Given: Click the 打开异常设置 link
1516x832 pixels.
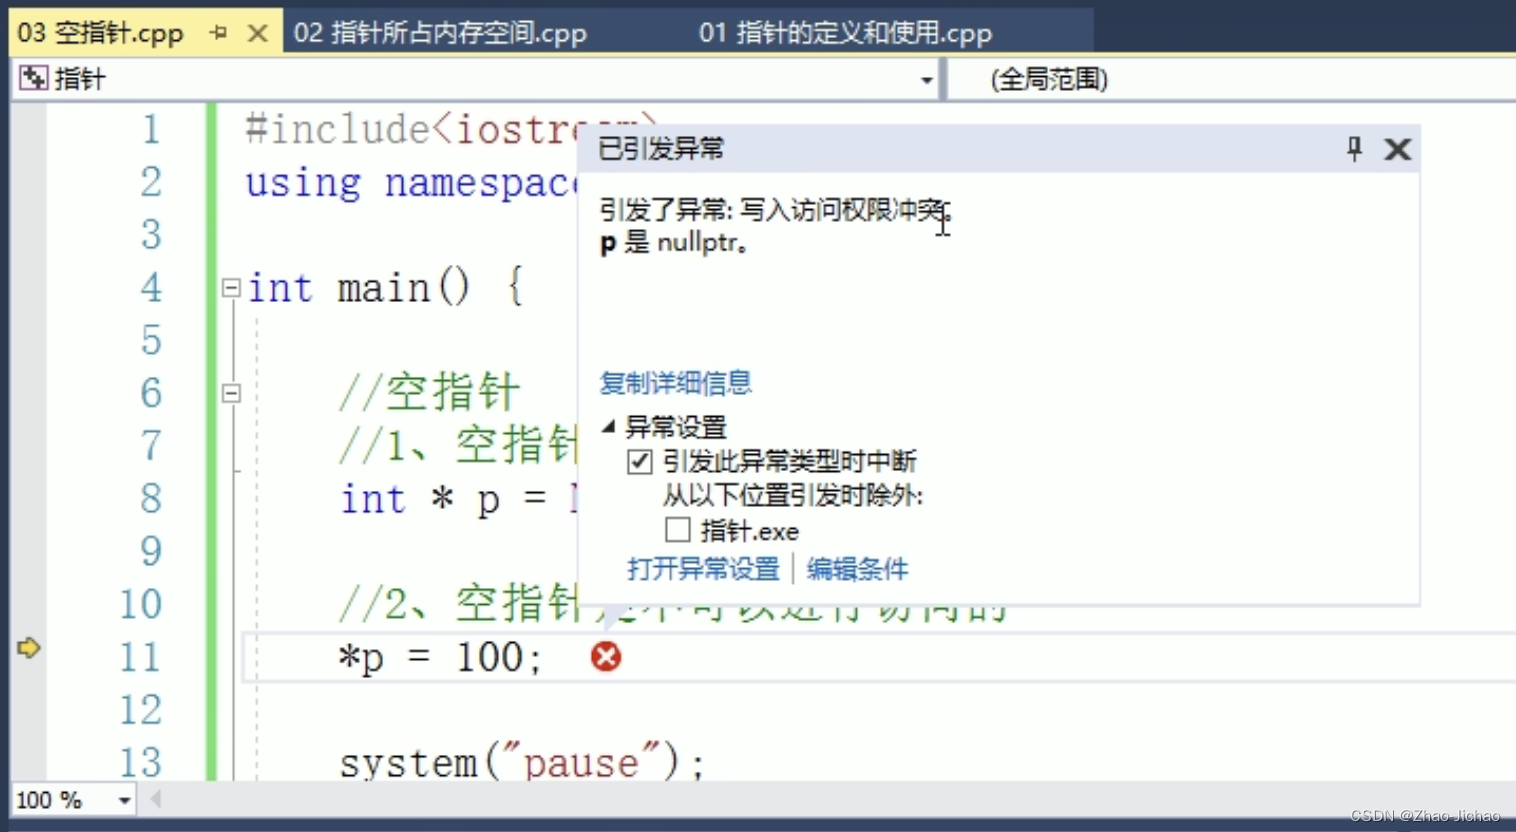Looking at the screenshot, I should 703,569.
